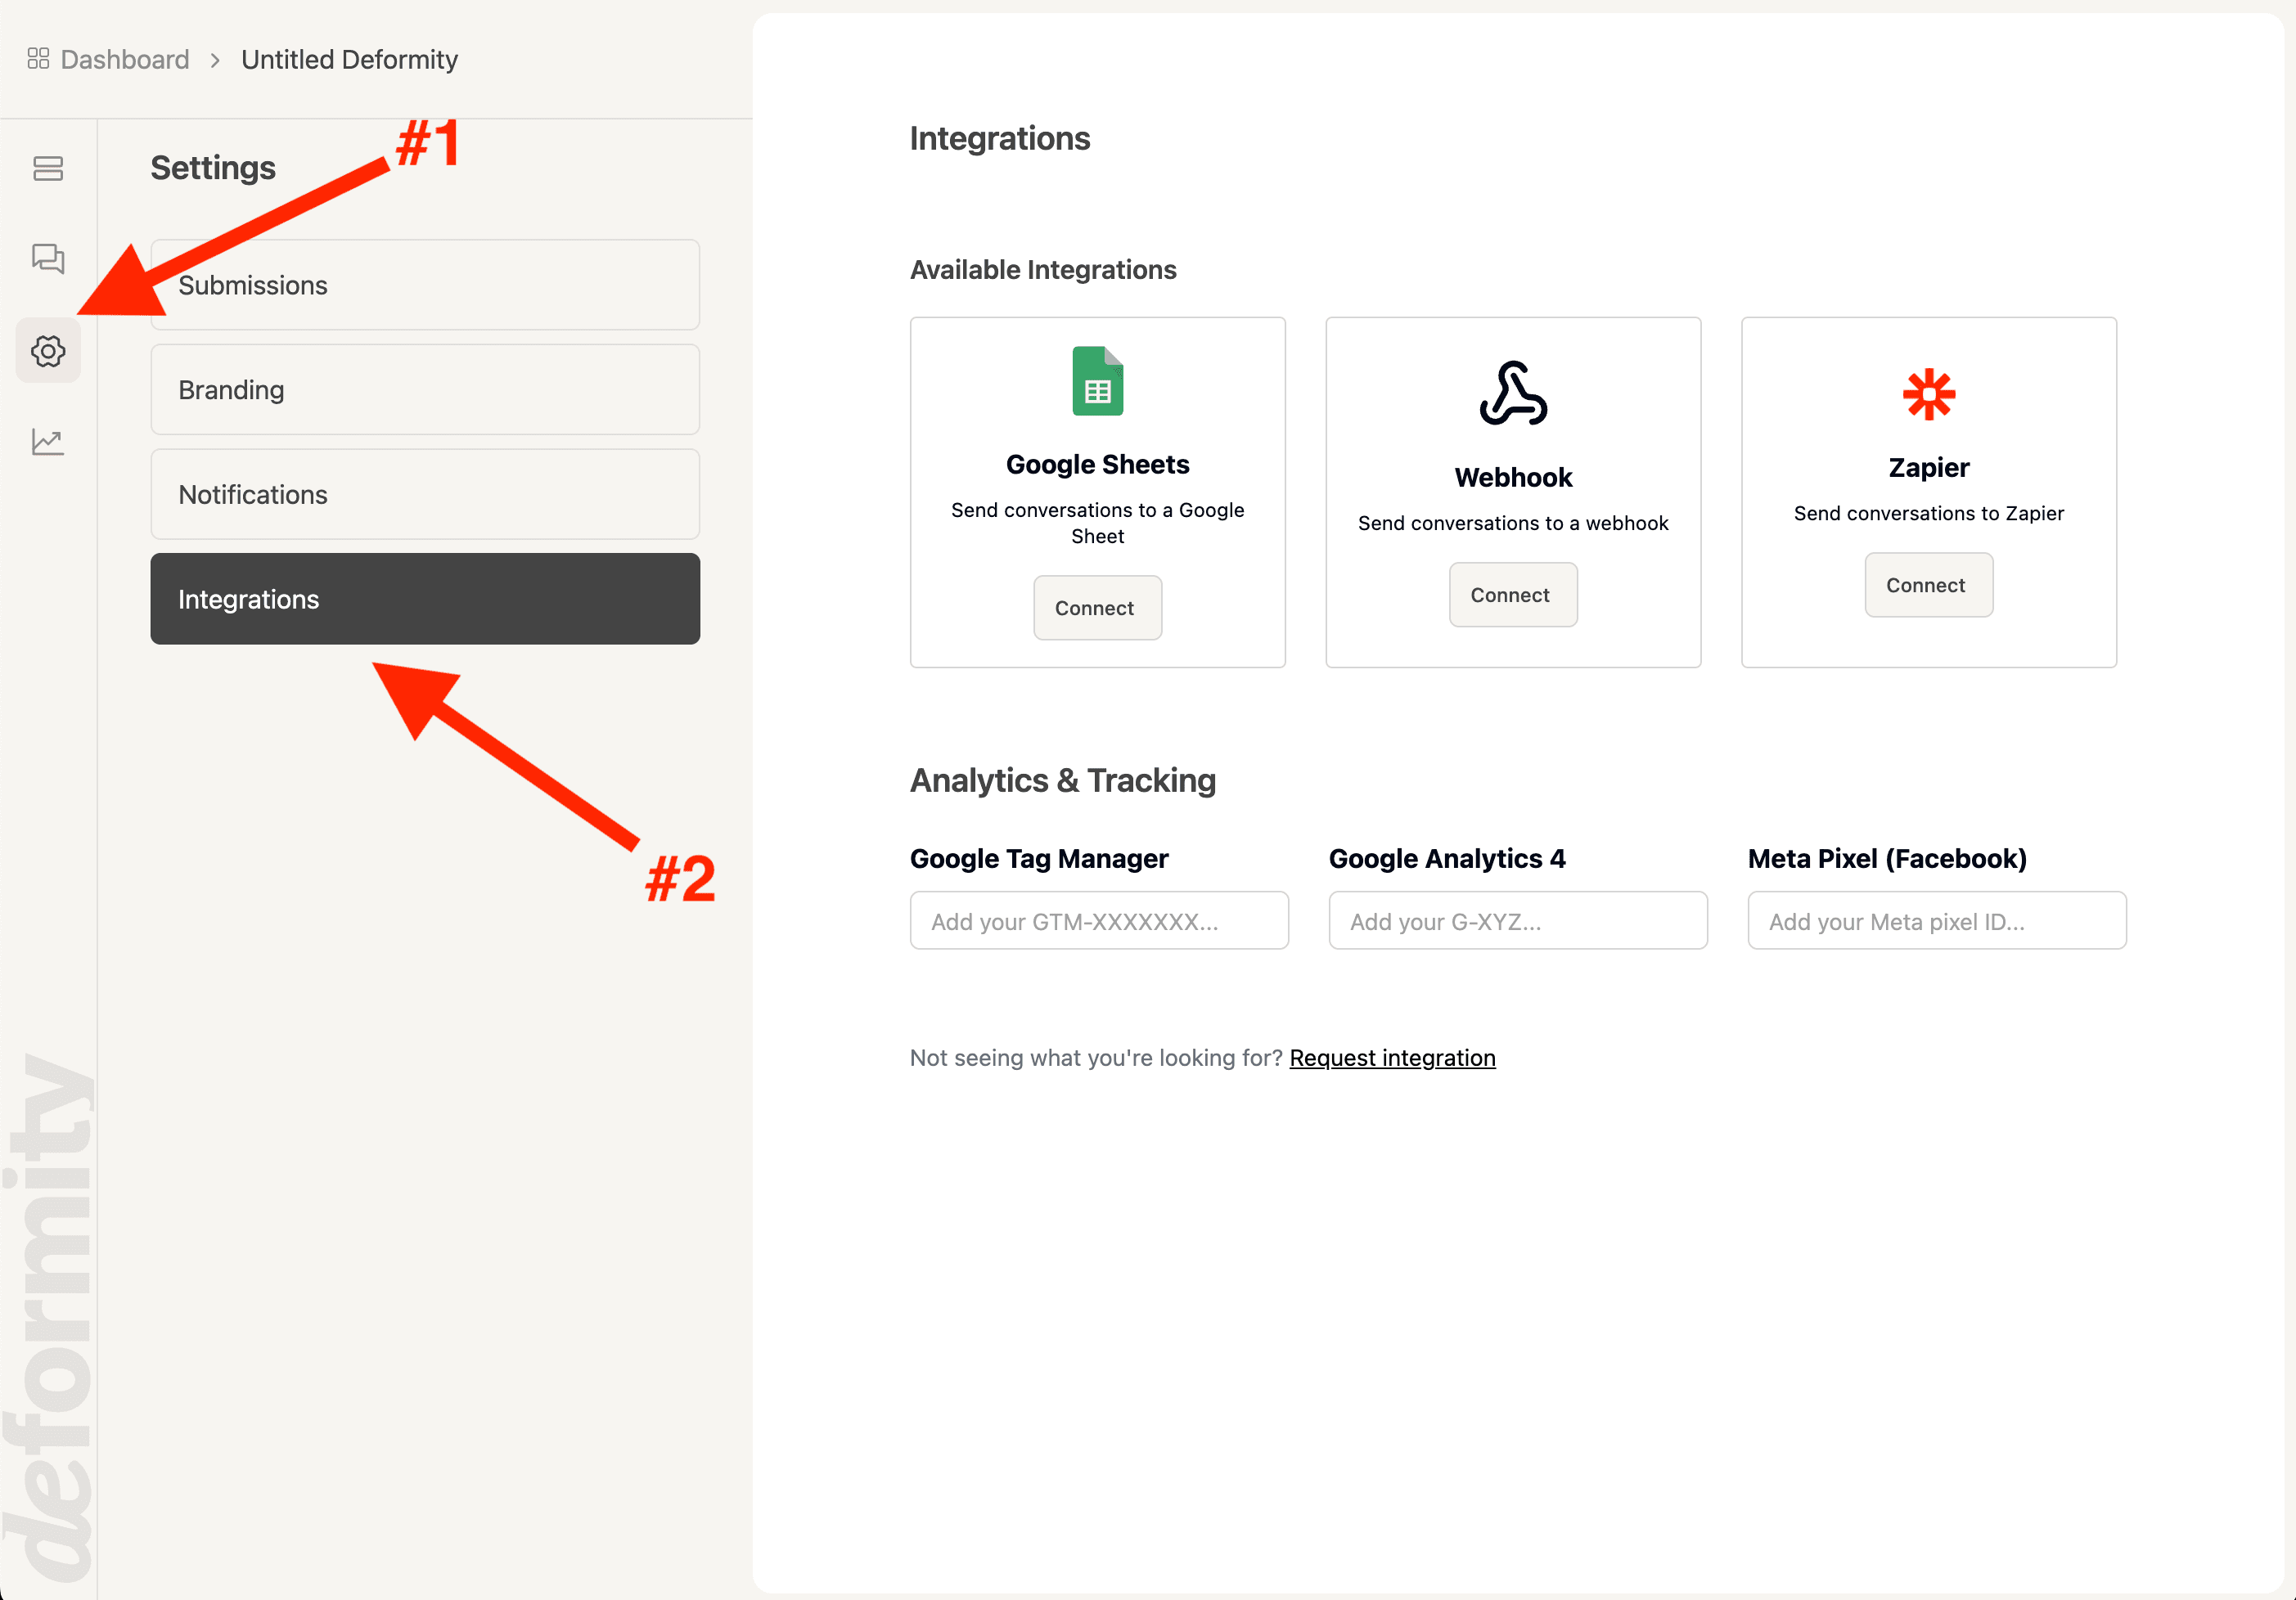This screenshot has height=1600, width=2296.
Task: Switch to the Integrations settings section
Action: tap(424, 599)
